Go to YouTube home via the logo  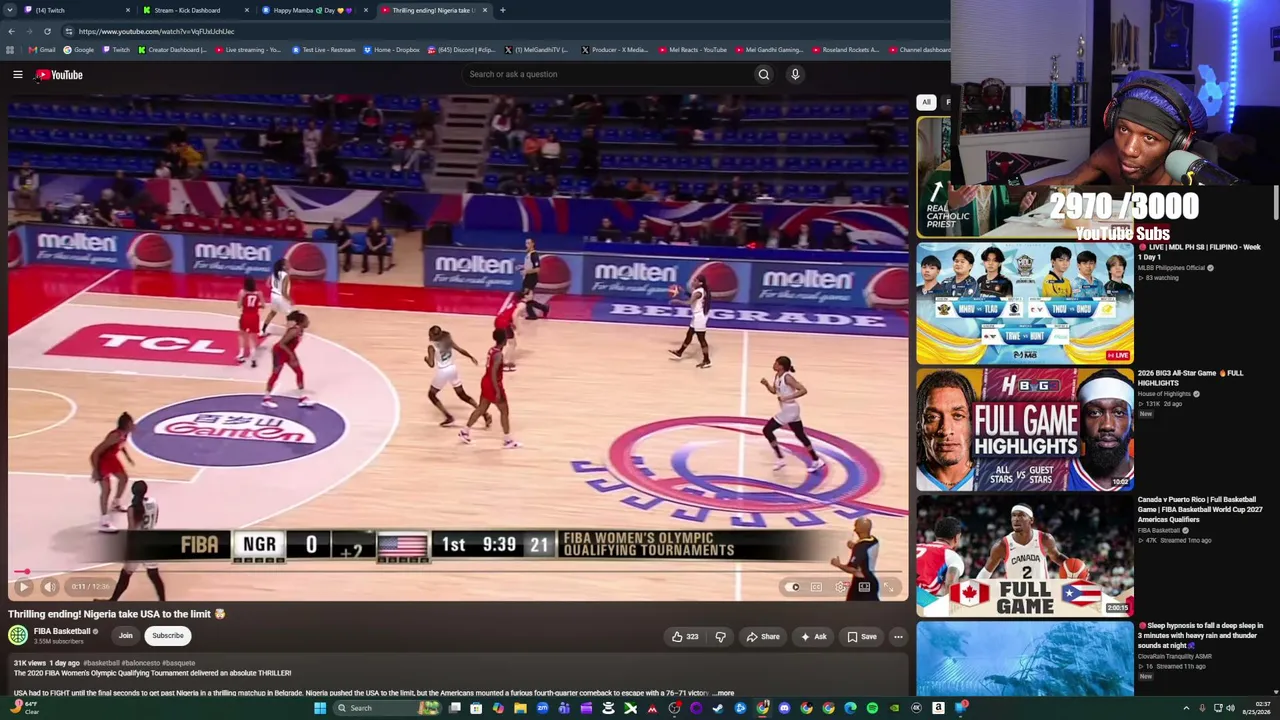coord(59,75)
